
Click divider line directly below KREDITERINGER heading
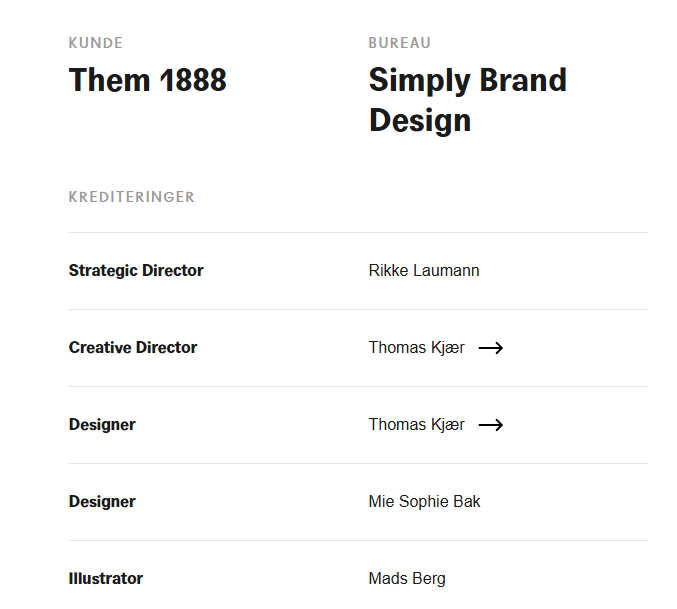(x=358, y=233)
